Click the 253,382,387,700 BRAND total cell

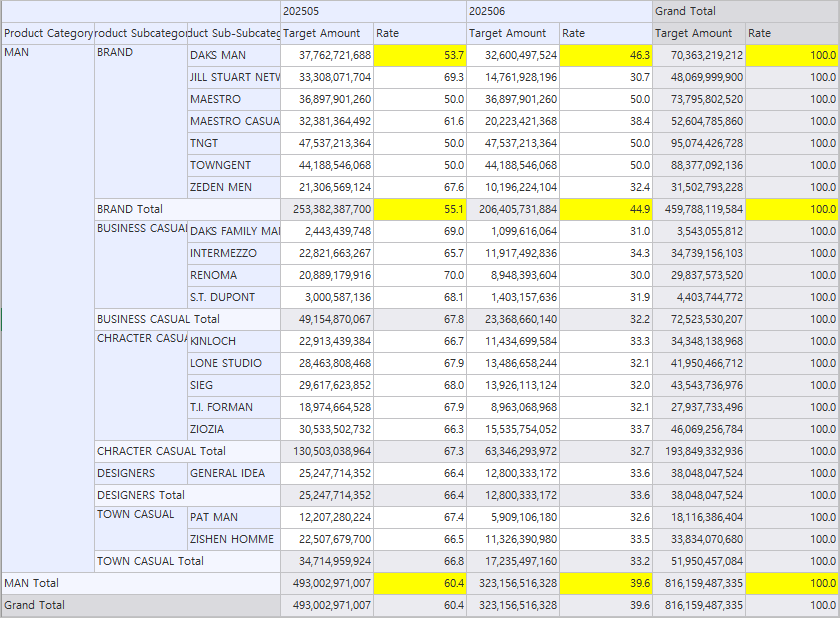327,209
